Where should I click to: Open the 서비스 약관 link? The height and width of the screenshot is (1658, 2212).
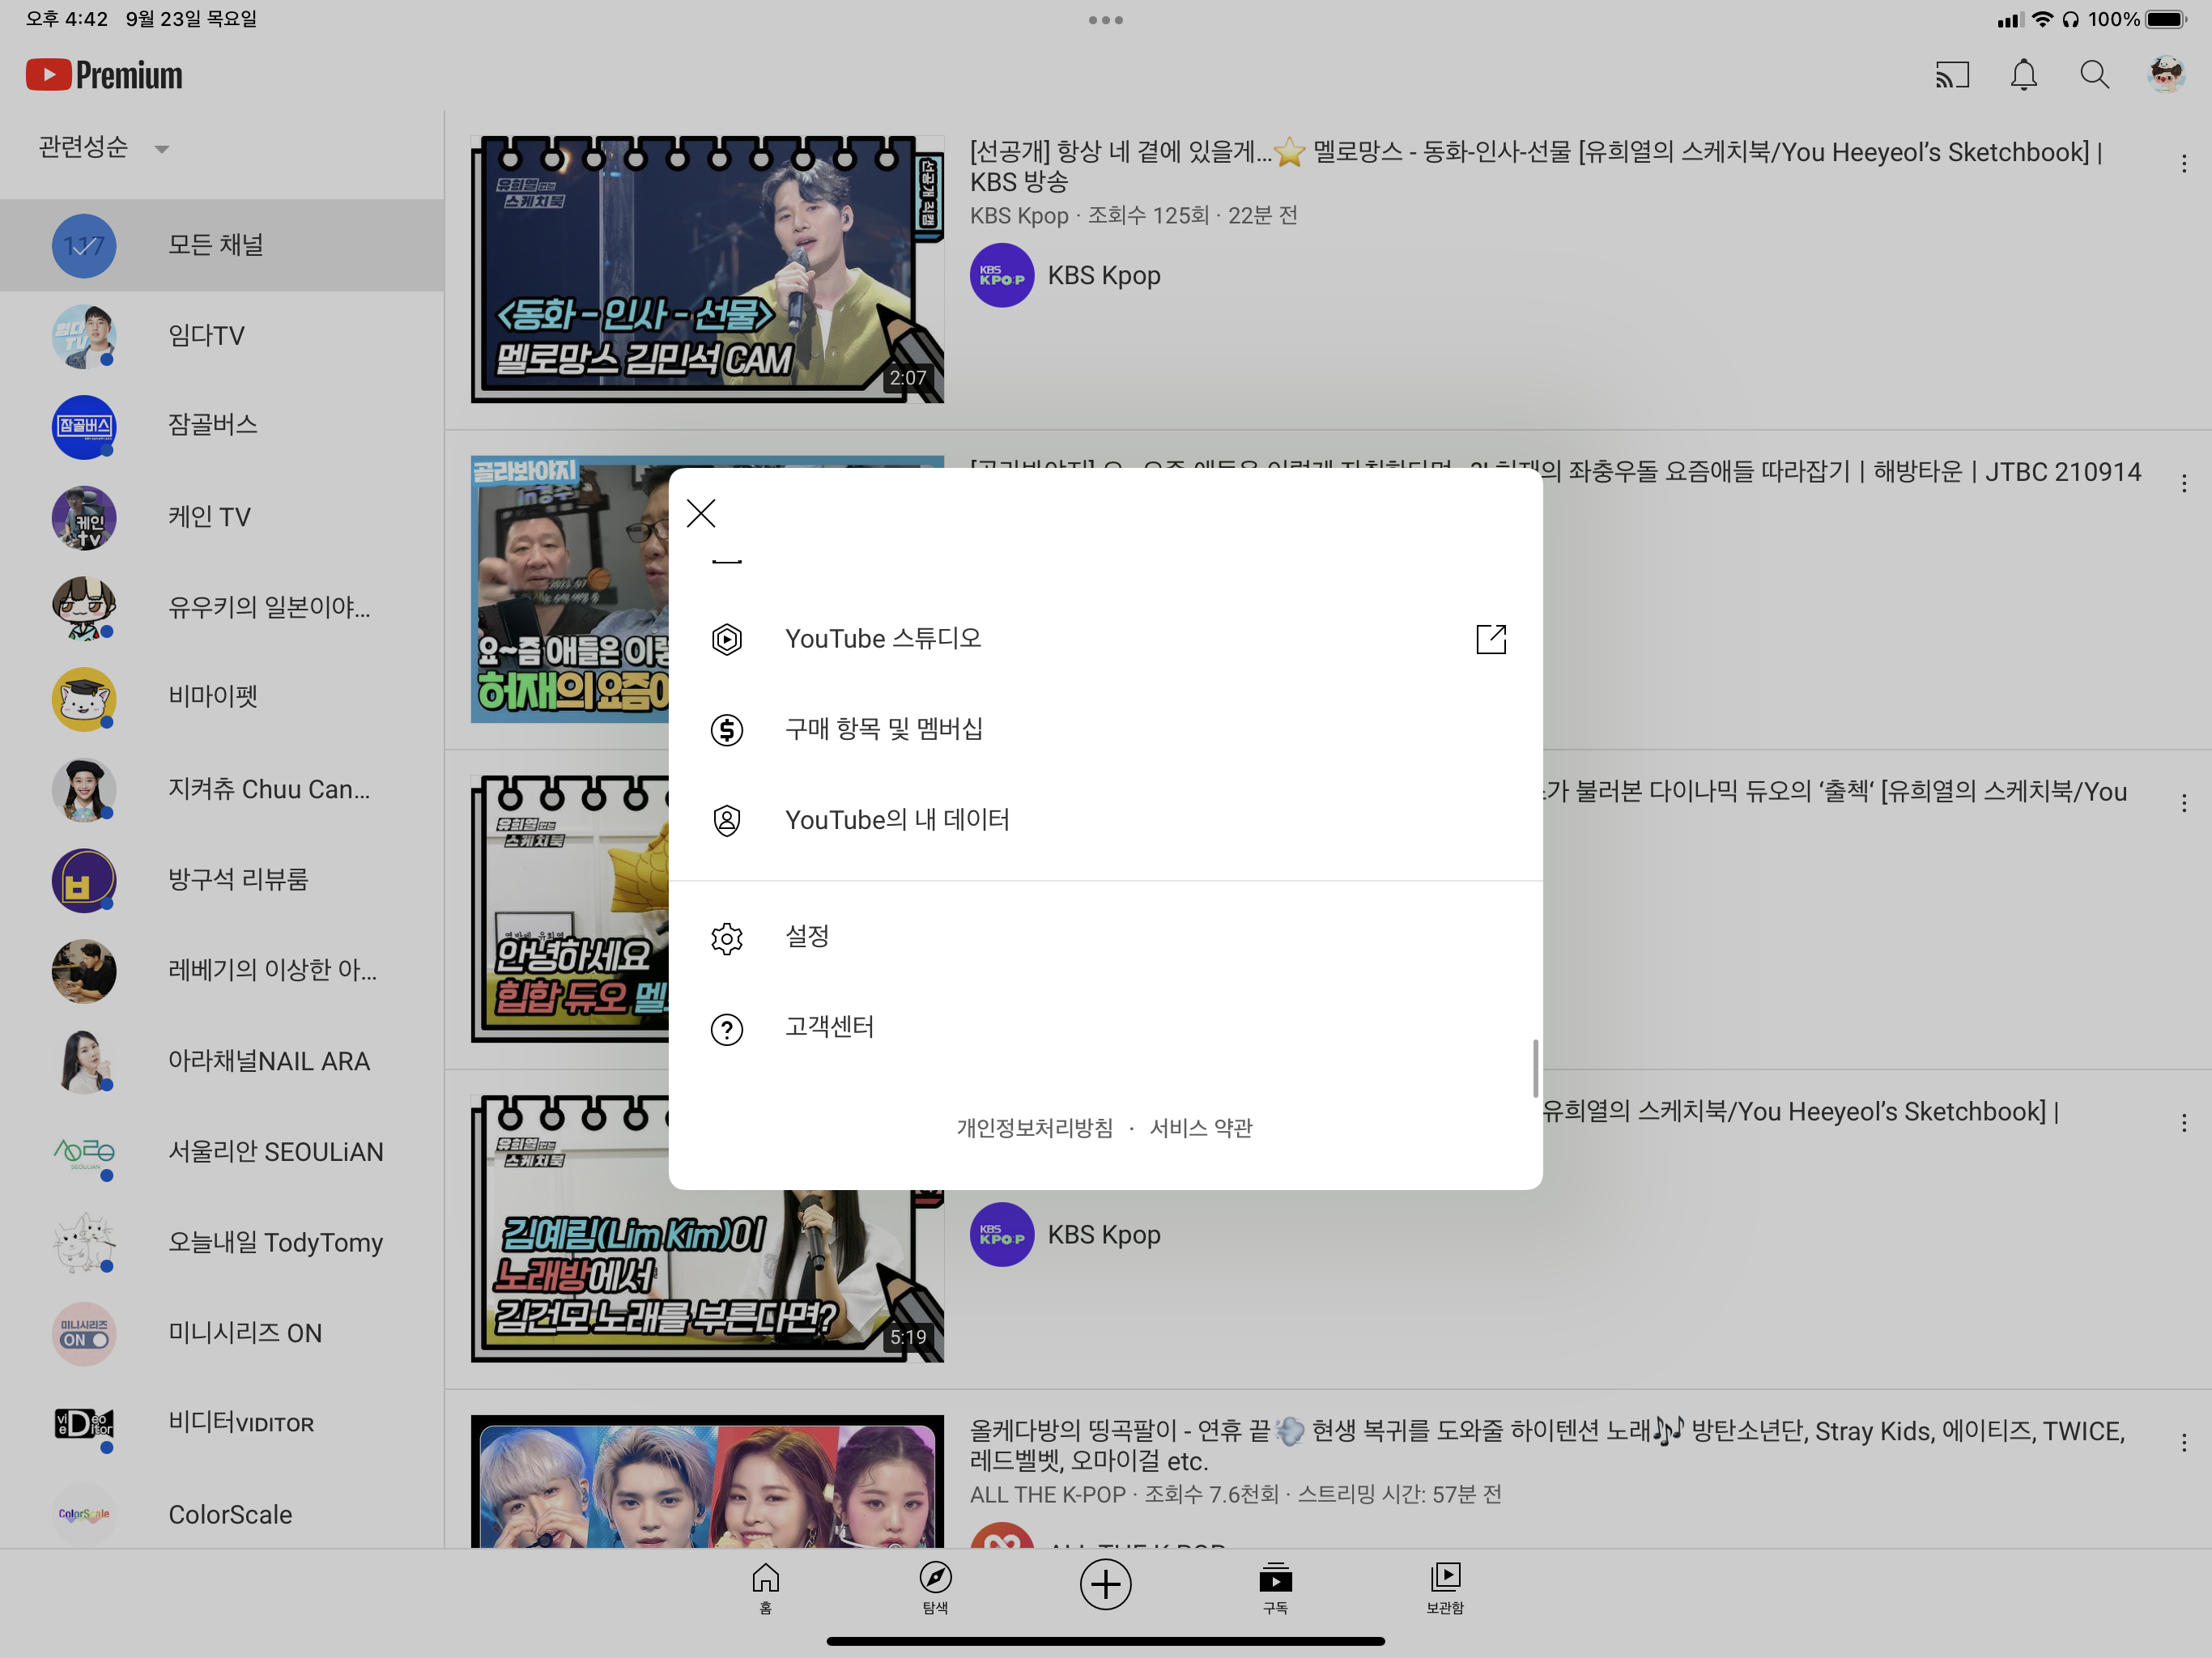pos(1200,1128)
